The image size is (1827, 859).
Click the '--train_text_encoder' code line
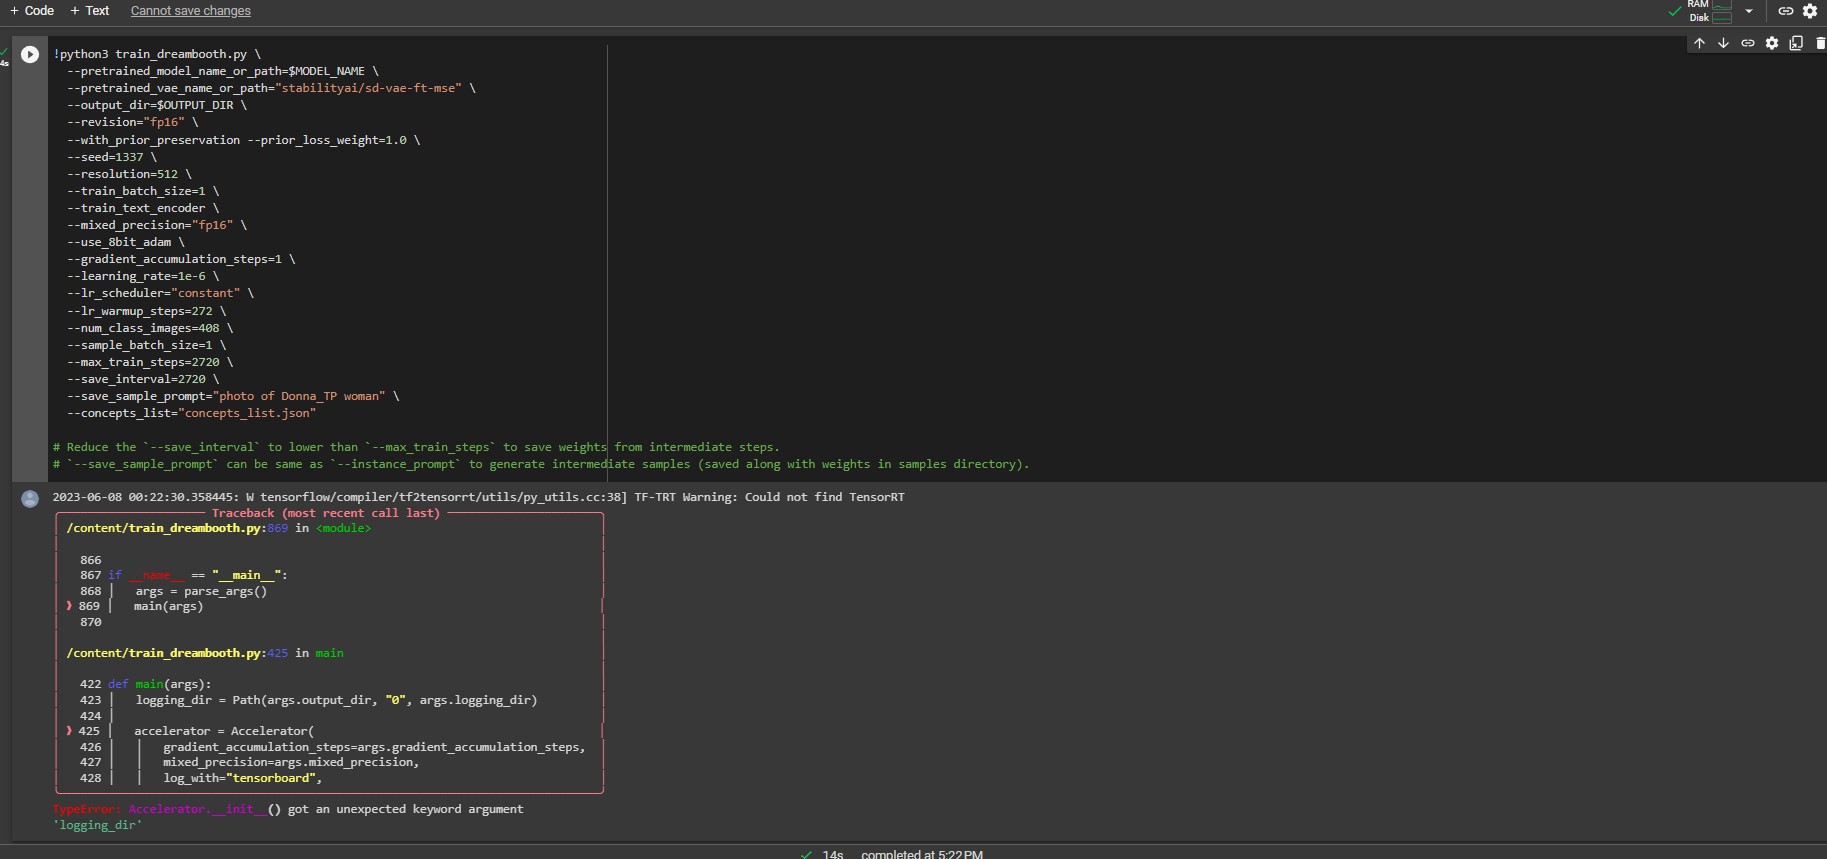pyautogui.click(x=142, y=208)
